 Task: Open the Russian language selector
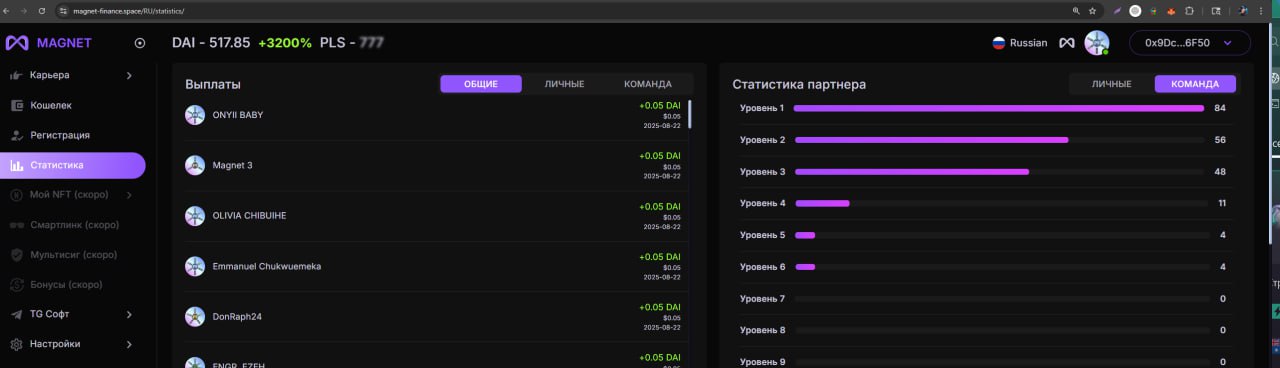point(1020,43)
